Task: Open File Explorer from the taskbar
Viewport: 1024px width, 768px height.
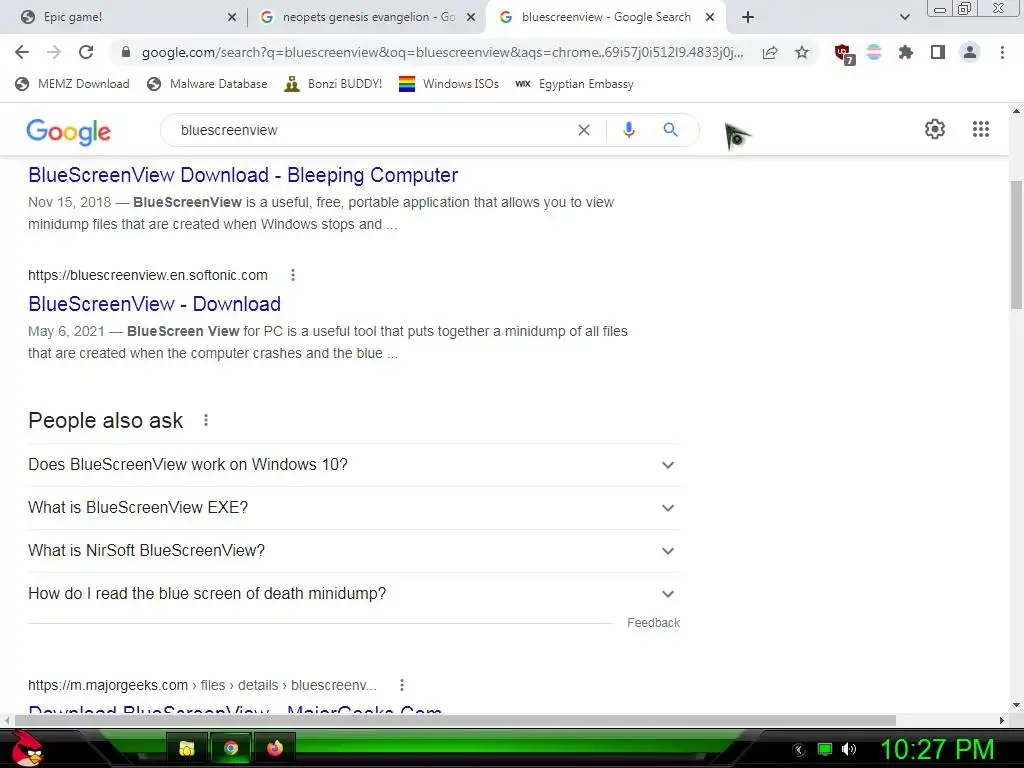Action: pos(187,748)
